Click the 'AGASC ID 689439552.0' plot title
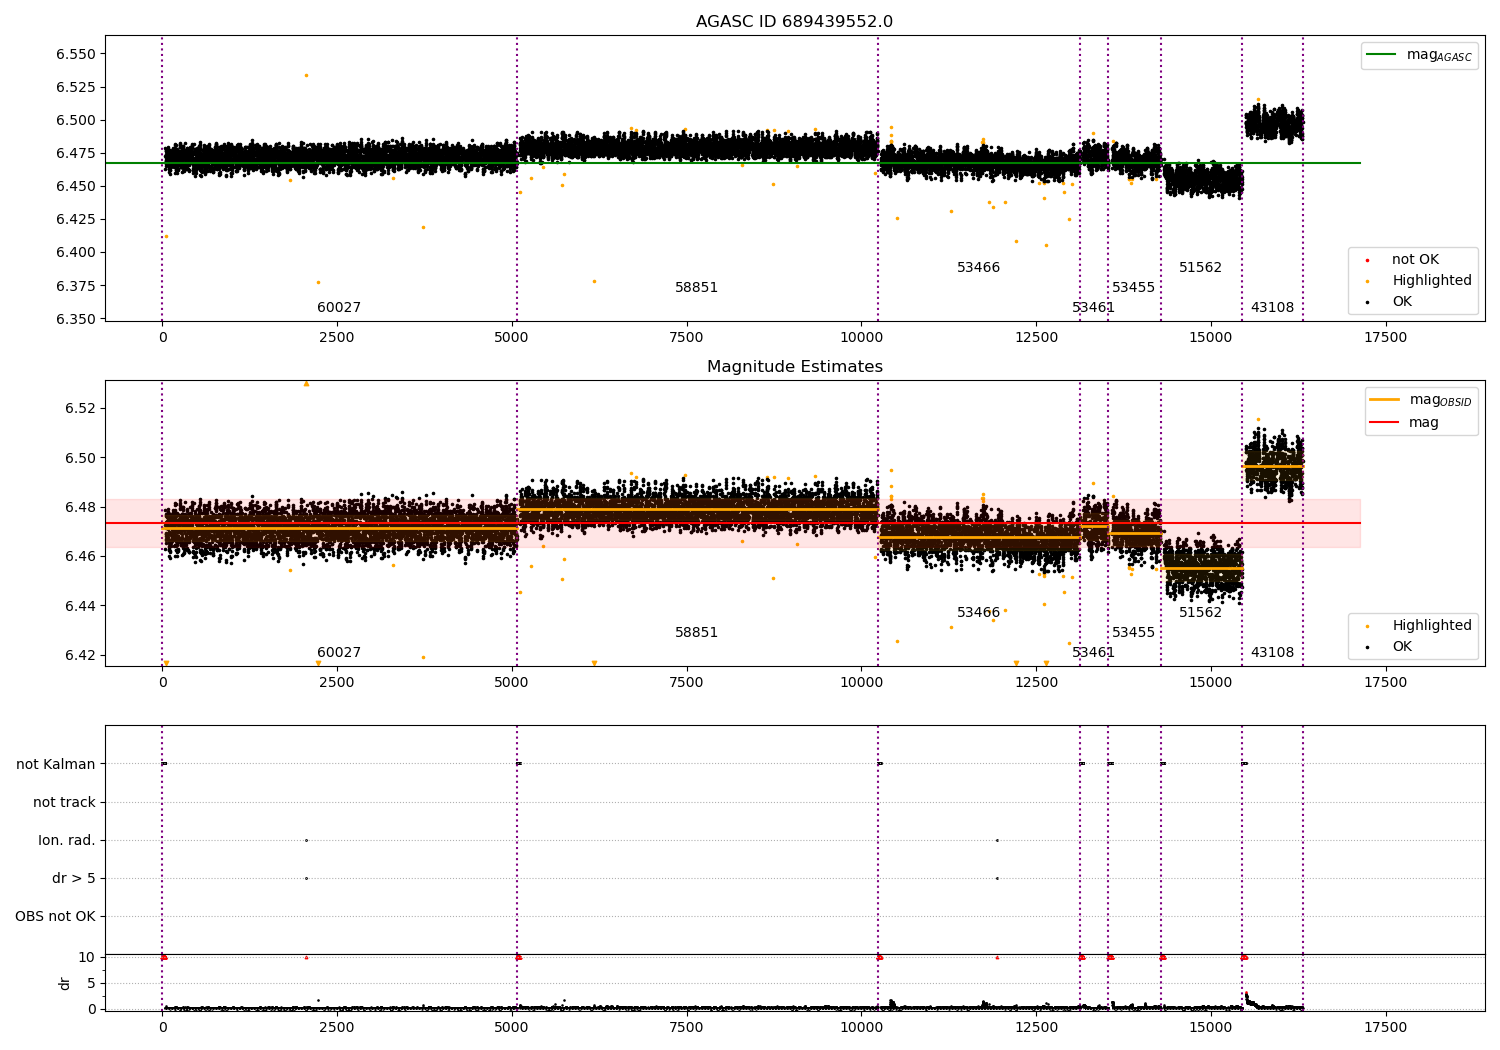 click(794, 22)
